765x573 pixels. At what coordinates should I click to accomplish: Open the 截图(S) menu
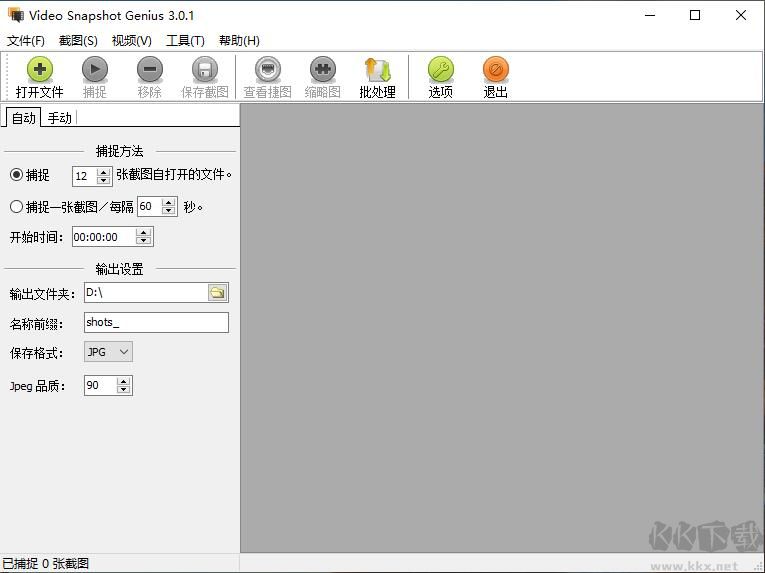[x=78, y=41]
